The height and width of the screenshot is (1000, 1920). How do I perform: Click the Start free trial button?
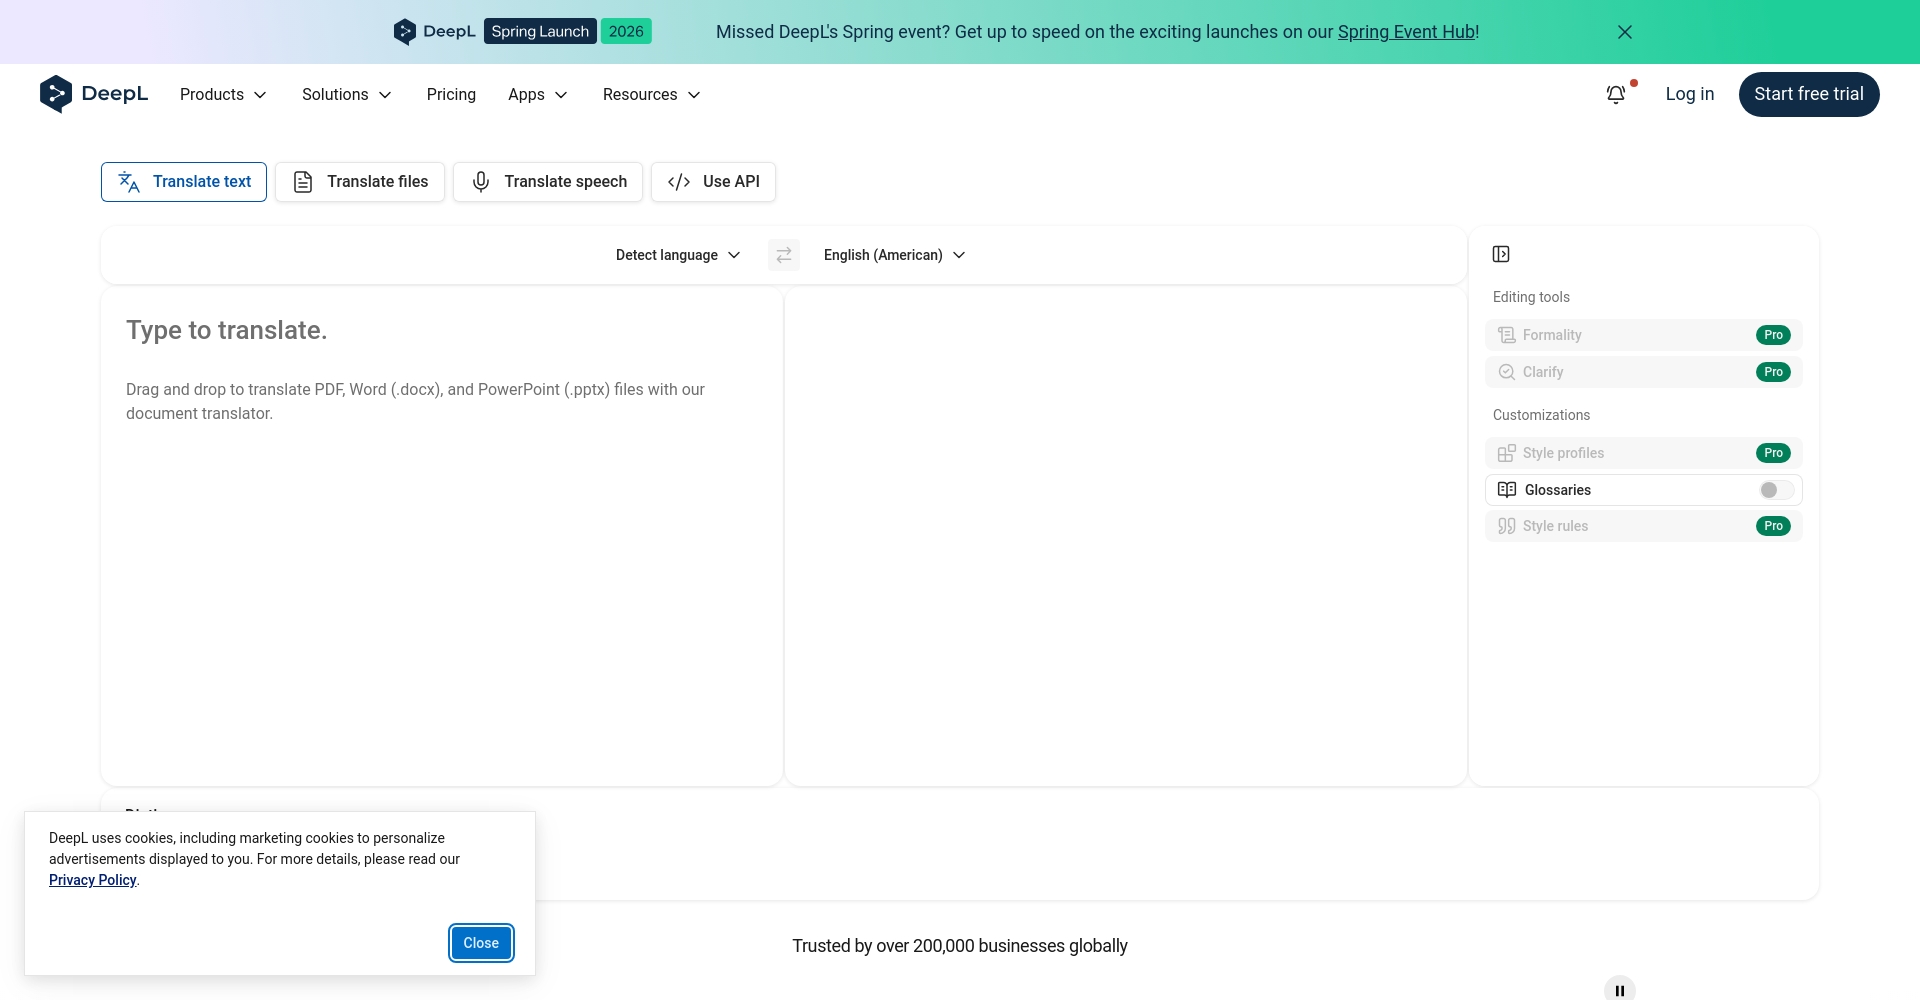[1809, 94]
